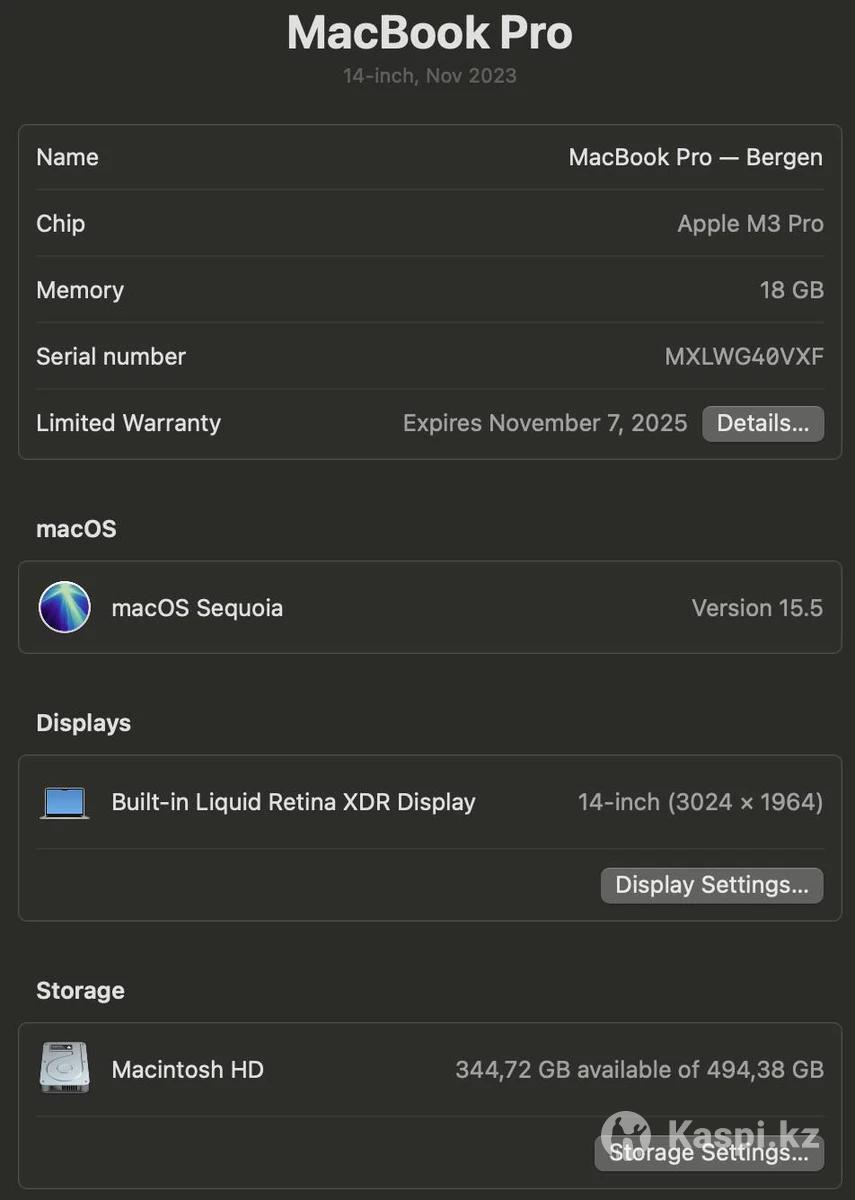The height and width of the screenshot is (1200, 855).
Task: Click the 14-inch (3024 × 1964) resolution text
Action: (x=701, y=802)
